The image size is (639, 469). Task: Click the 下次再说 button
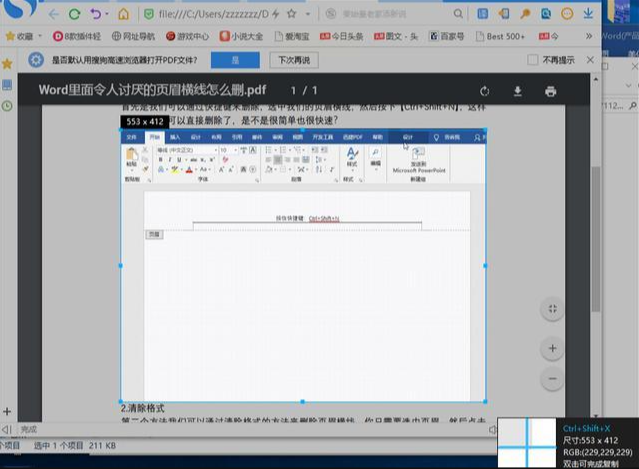coord(292,60)
